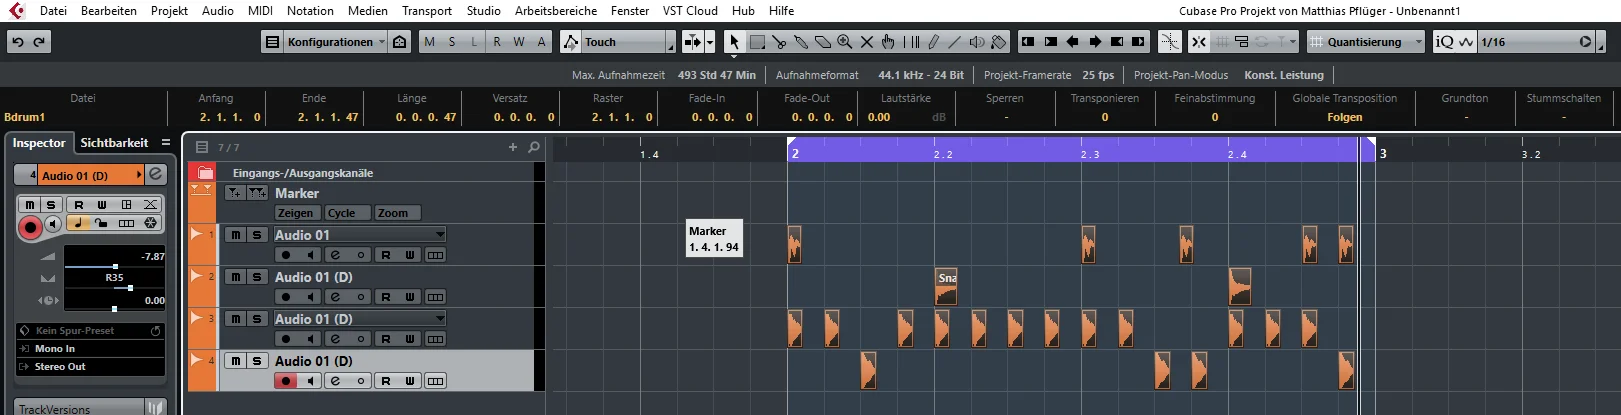The image size is (1621, 415).
Task: Open track list filter icon beside 7/7
Action: (x=202, y=147)
